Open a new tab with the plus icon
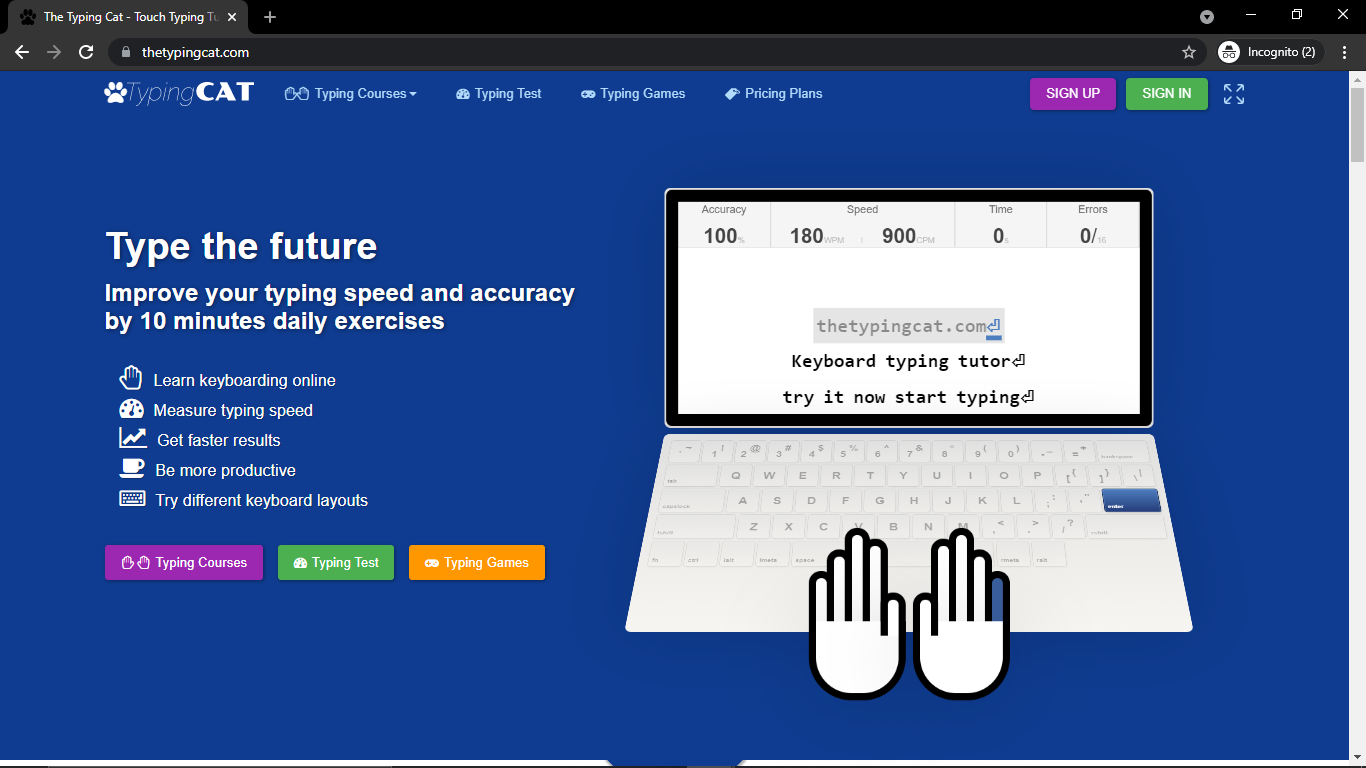The width and height of the screenshot is (1366, 768). click(x=270, y=17)
